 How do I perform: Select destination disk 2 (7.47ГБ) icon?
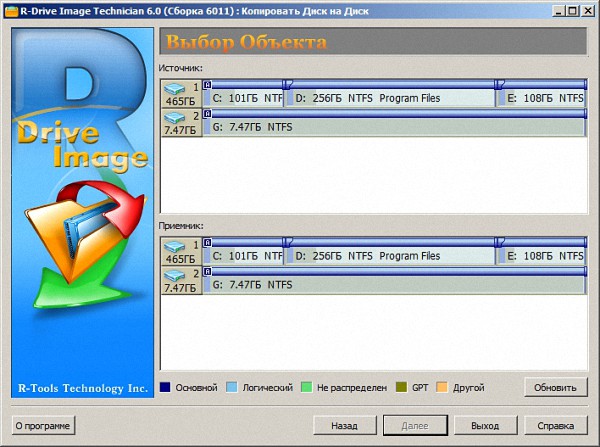pos(181,280)
